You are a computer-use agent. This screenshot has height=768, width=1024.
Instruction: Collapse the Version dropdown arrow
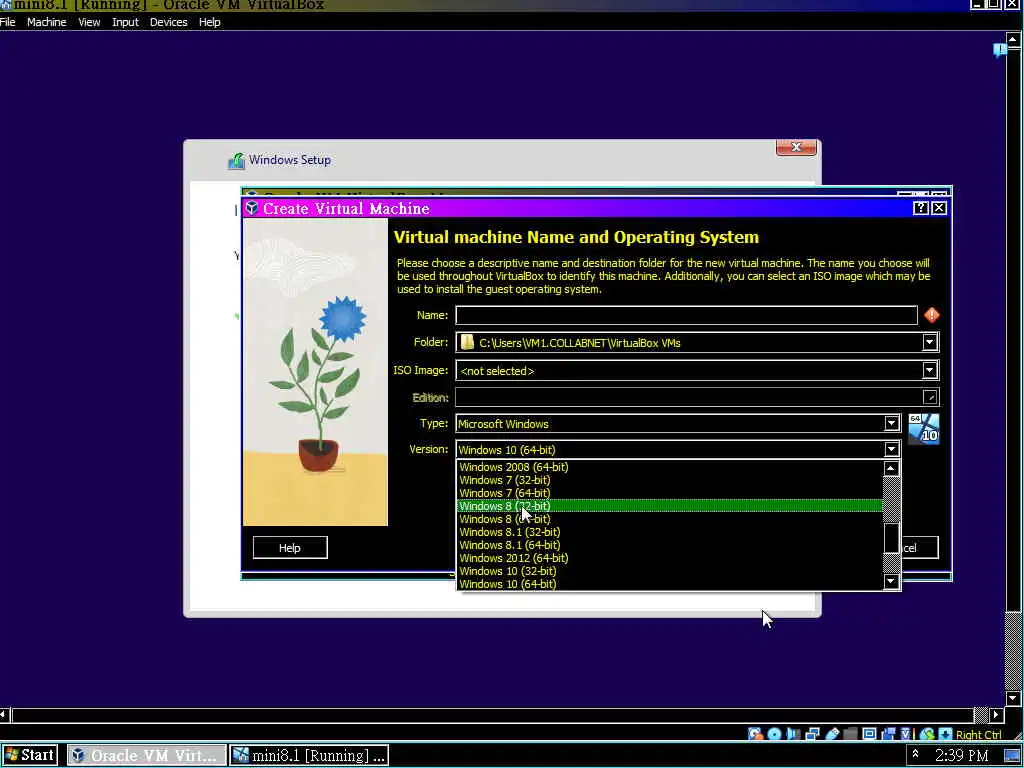(891, 449)
